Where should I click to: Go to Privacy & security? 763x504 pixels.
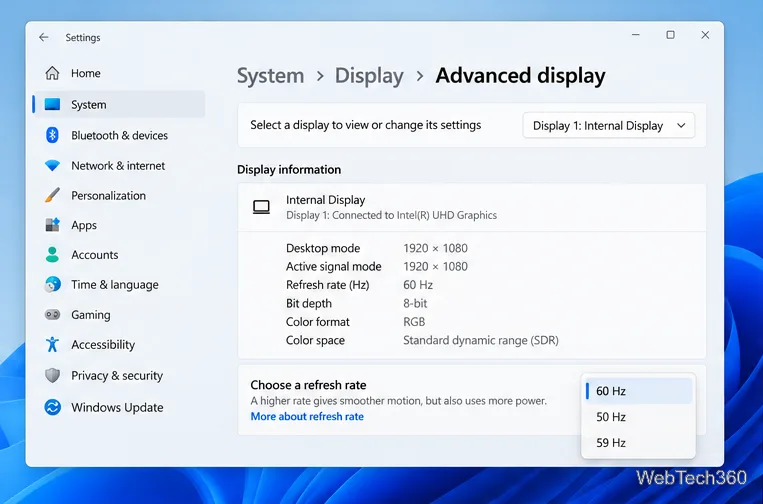119,375
